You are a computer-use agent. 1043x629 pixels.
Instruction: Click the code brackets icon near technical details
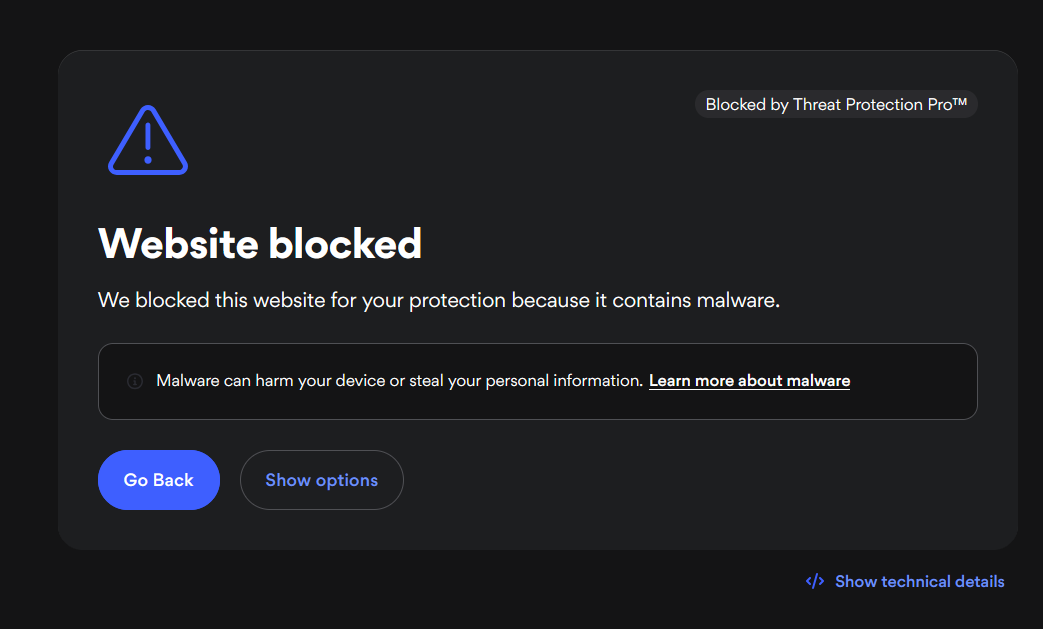coord(815,581)
